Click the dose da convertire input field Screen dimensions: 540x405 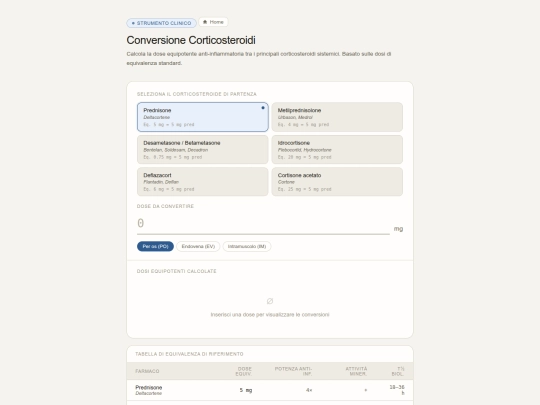263,224
